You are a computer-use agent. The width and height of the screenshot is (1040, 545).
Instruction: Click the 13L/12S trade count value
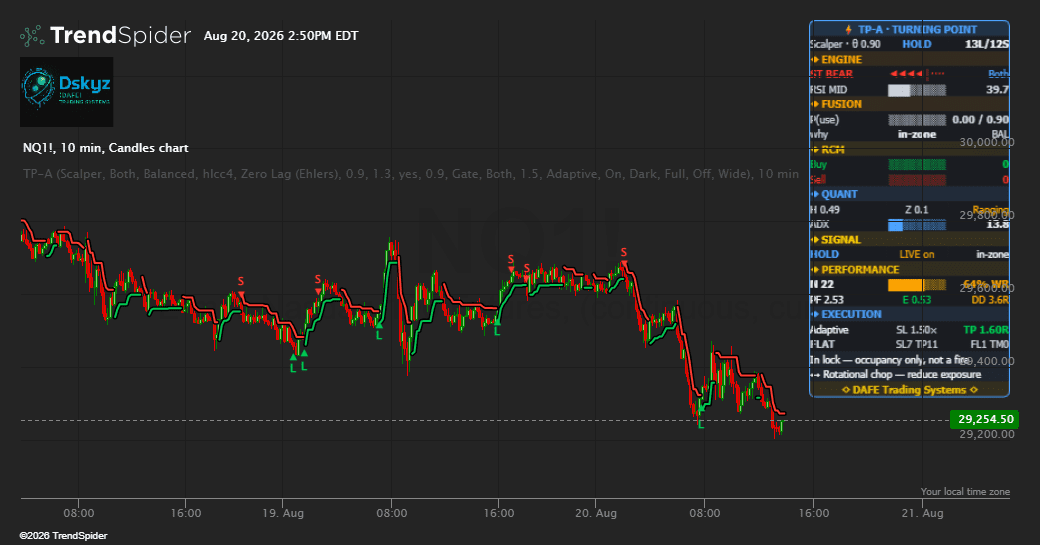tap(987, 44)
